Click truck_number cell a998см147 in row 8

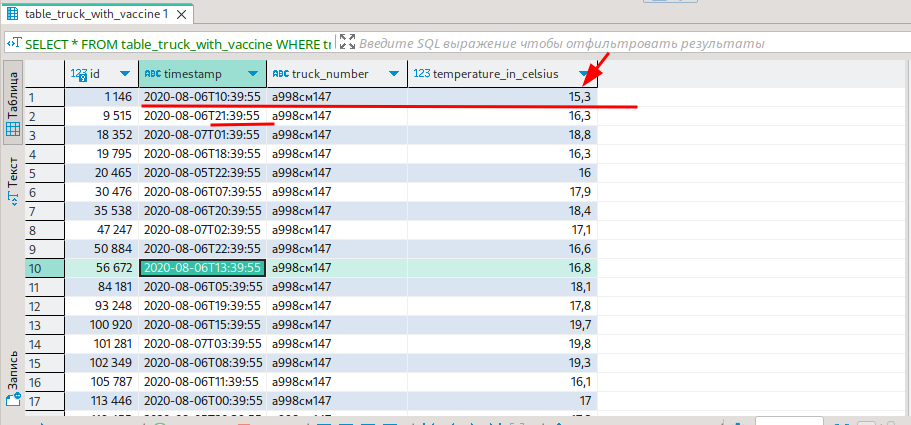pyautogui.click(x=338, y=230)
